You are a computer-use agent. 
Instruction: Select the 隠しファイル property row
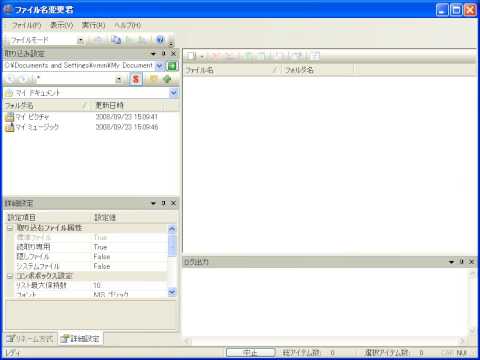point(91,257)
